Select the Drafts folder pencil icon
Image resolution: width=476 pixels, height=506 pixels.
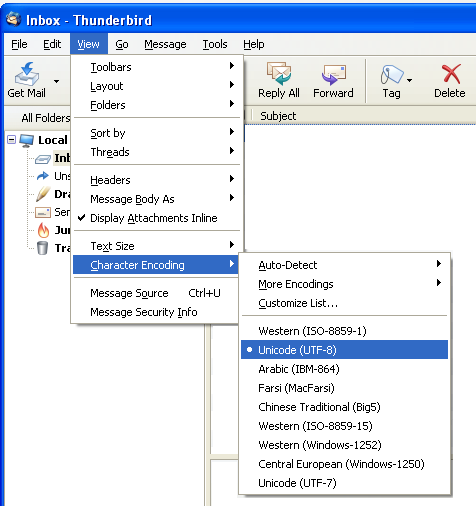[43, 194]
